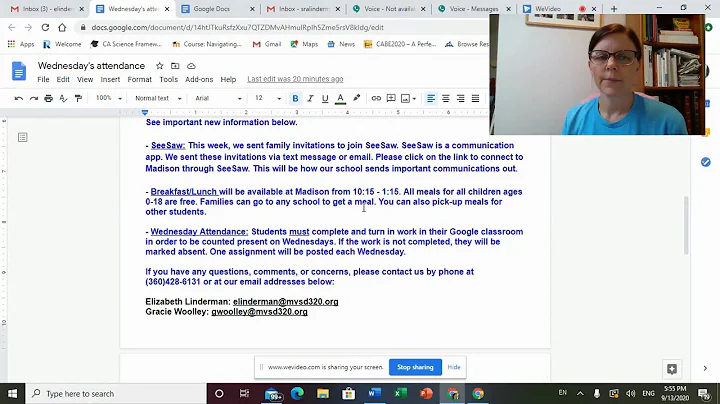This screenshot has height=404, width=720.
Task: View the cloud document status icon
Action: pyautogui.click(x=191, y=66)
